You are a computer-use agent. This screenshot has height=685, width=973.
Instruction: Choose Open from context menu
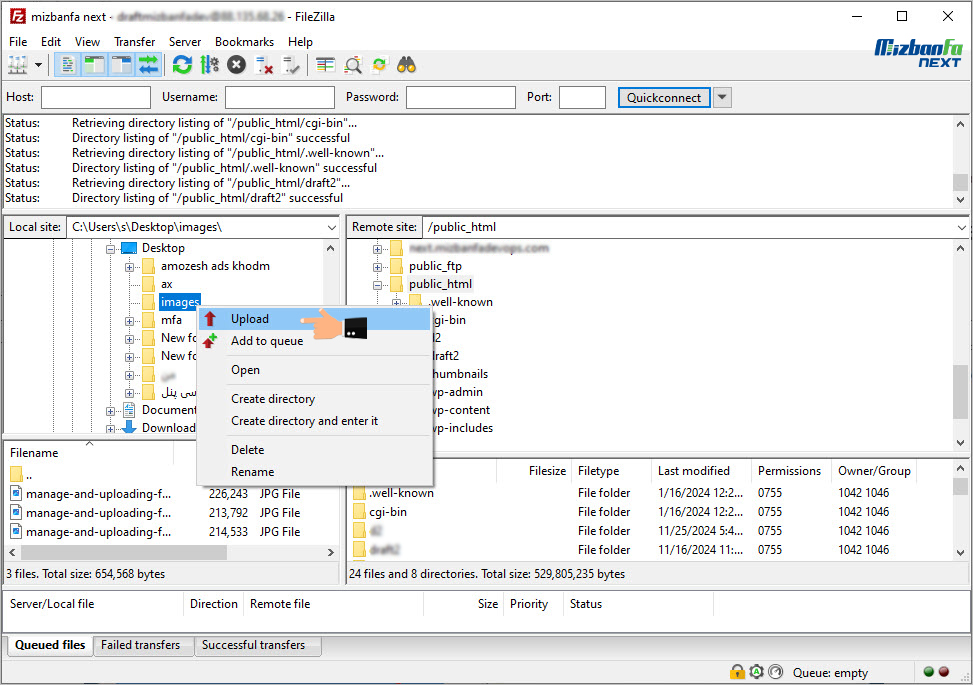[315, 370]
